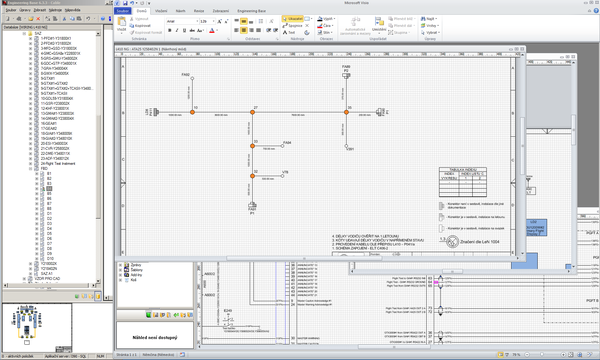Switch to the Engineering Base ribbon tab
The image size is (600, 360).
pos(251,11)
